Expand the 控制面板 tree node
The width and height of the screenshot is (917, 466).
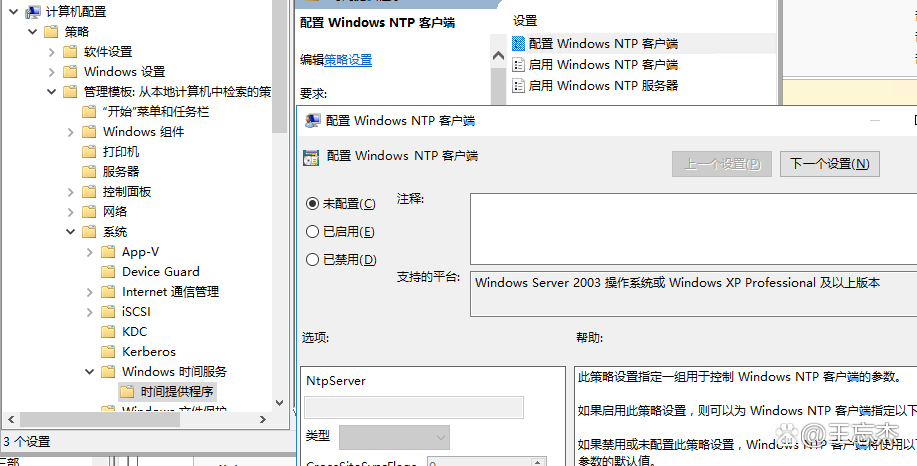point(71,192)
